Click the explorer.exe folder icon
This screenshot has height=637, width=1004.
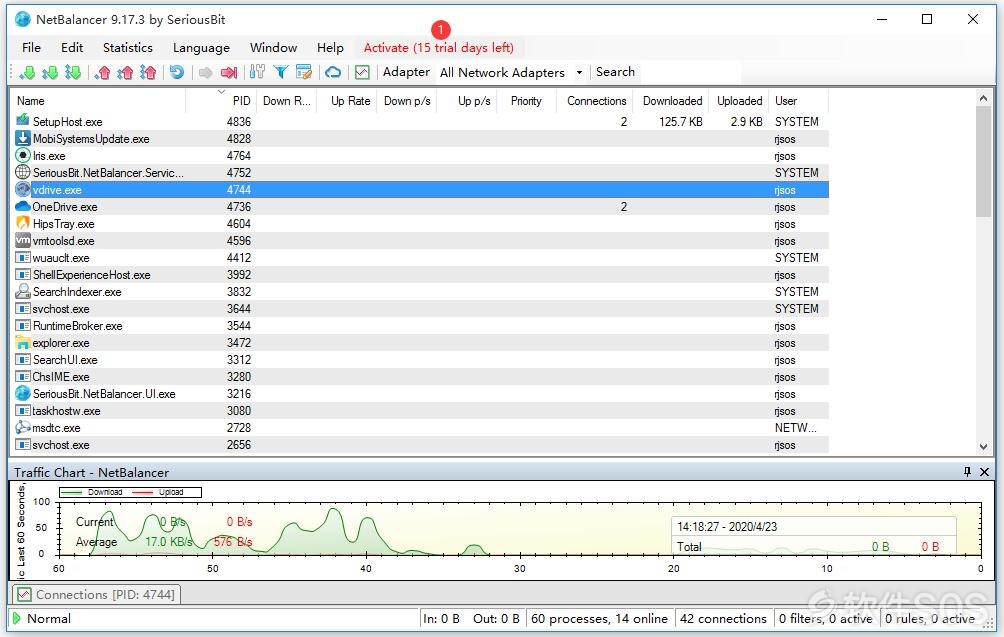pos(23,343)
